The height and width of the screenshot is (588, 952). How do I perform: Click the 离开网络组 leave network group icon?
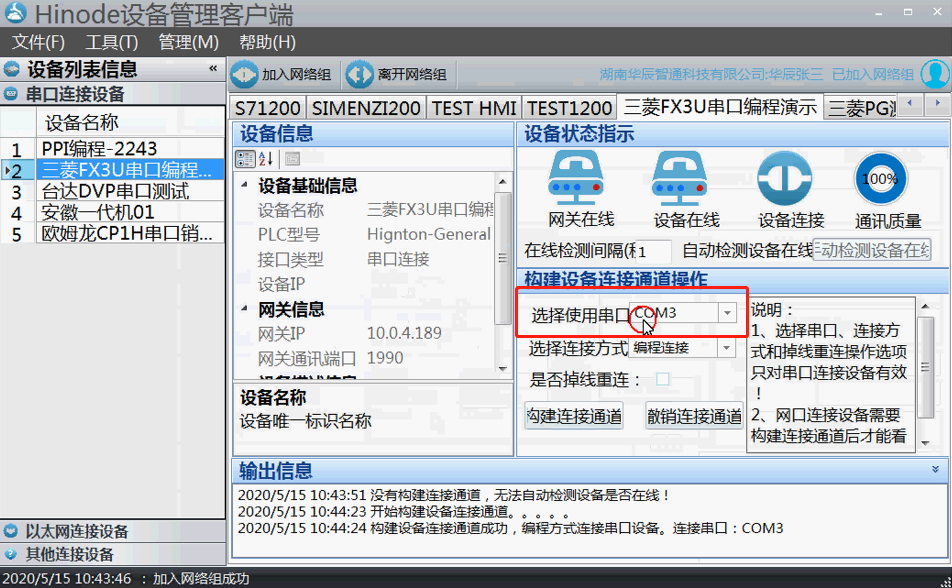[360, 75]
